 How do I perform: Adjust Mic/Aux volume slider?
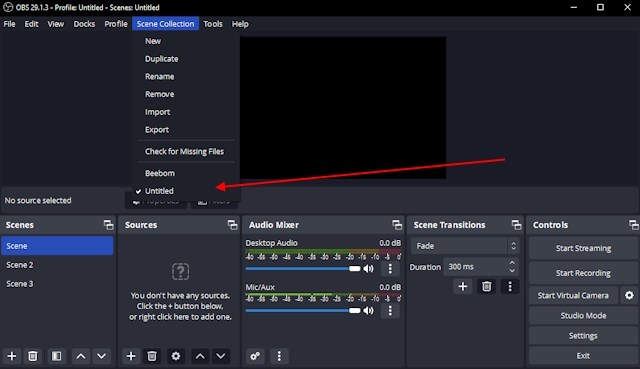coord(303,311)
